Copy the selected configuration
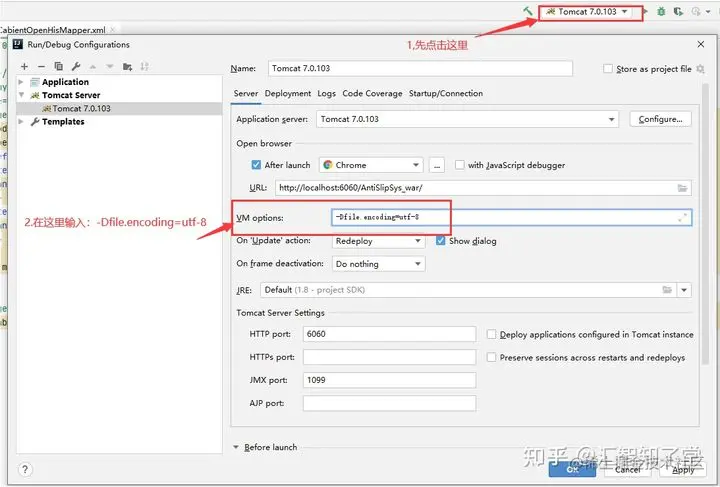720x487 pixels. coord(58,67)
